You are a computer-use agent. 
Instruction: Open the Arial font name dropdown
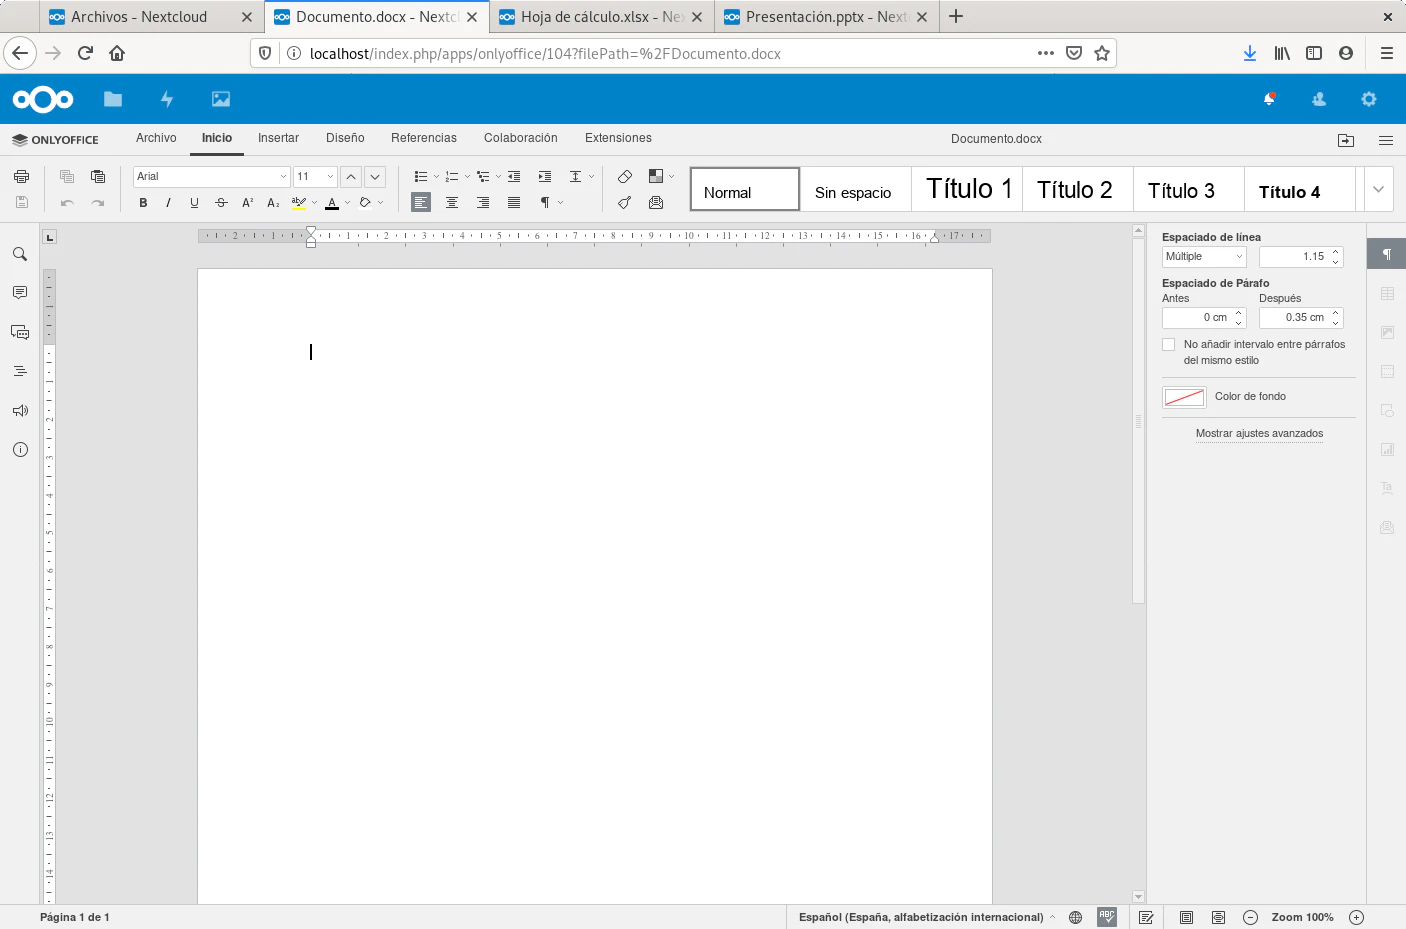pyautogui.click(x=283, y=177)
